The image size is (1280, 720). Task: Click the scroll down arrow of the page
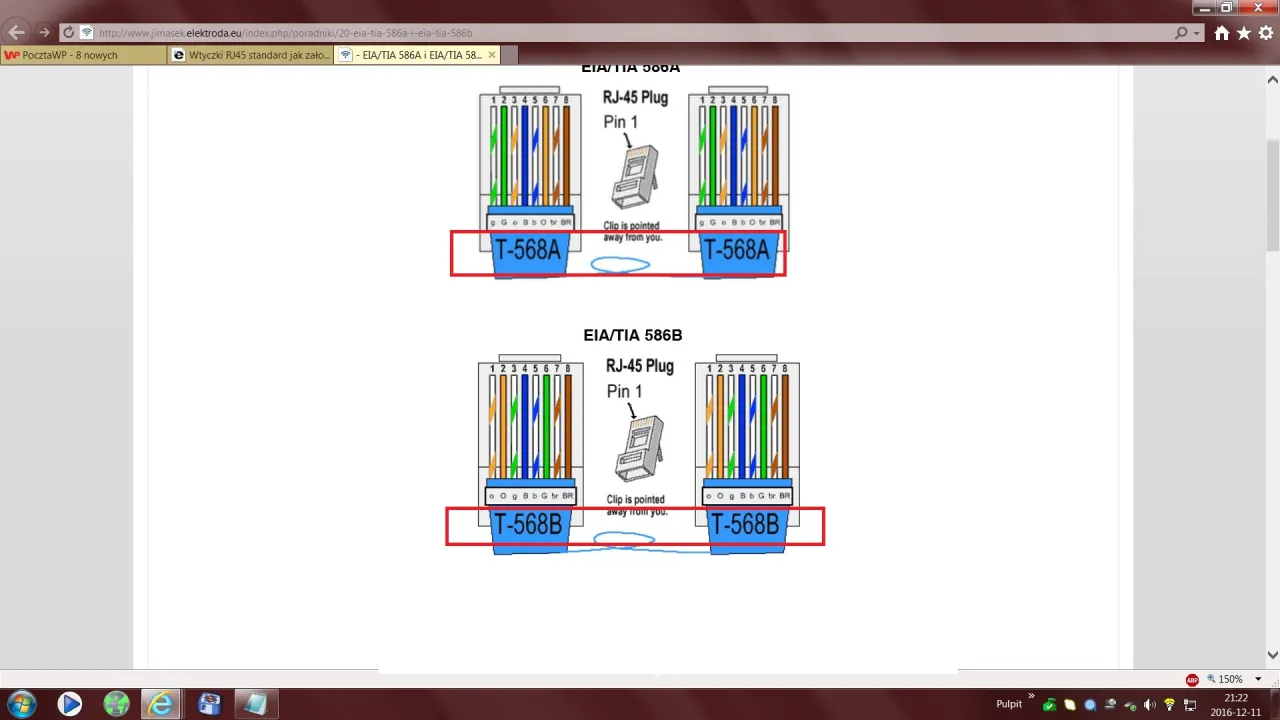tap(1272, 655)
